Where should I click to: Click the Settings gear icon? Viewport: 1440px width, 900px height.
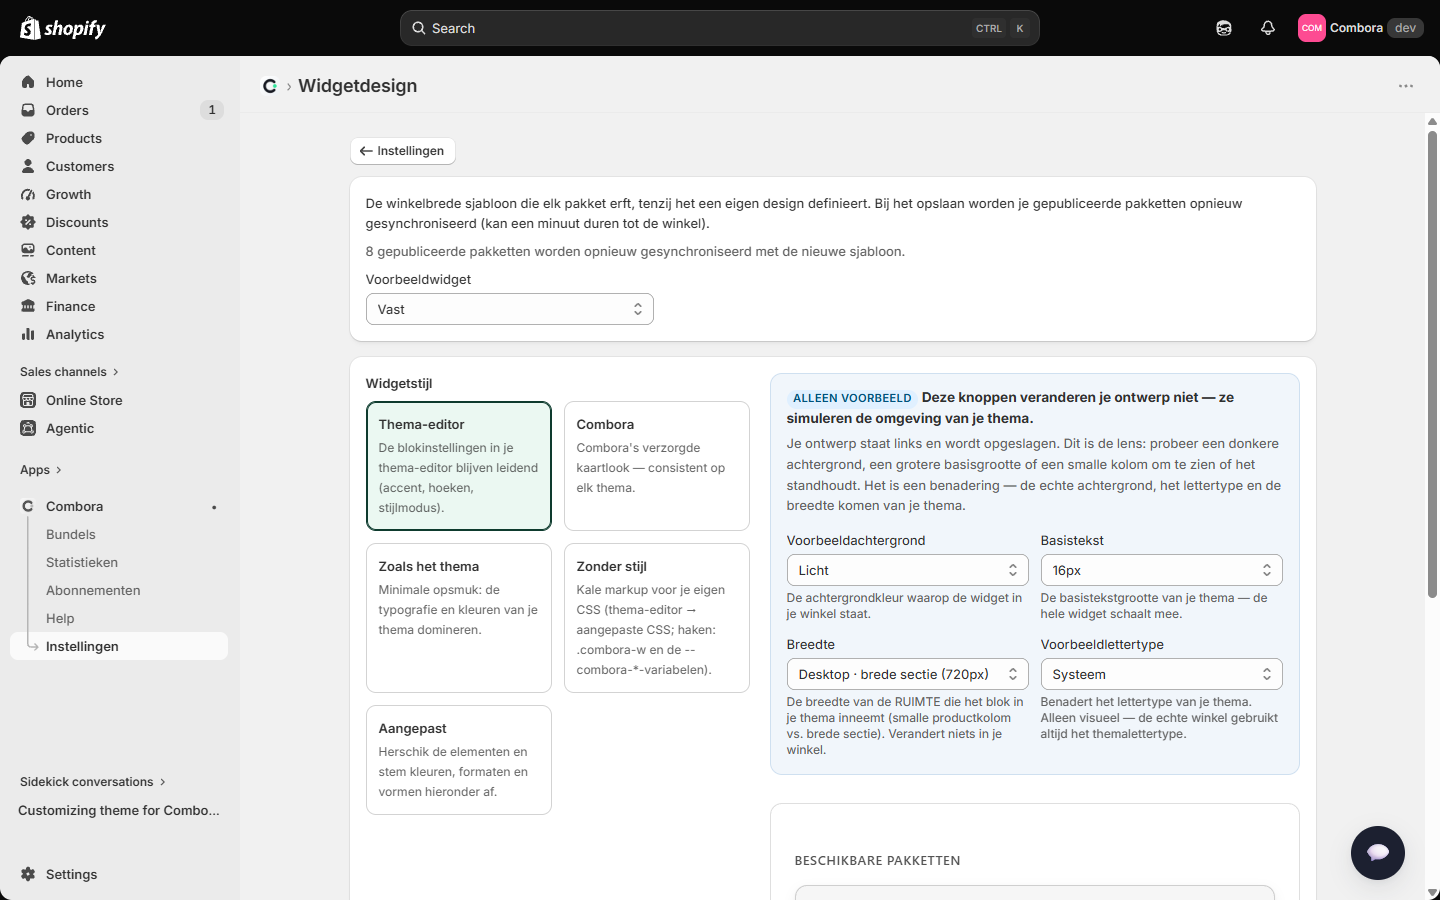click(28, 874)
